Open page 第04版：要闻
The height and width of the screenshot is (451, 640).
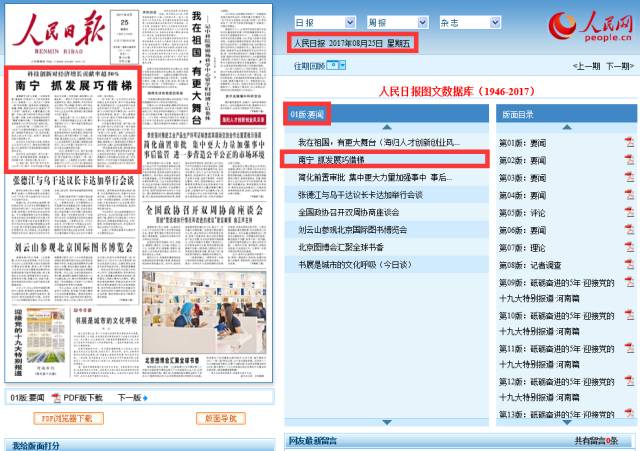(523, 196)
